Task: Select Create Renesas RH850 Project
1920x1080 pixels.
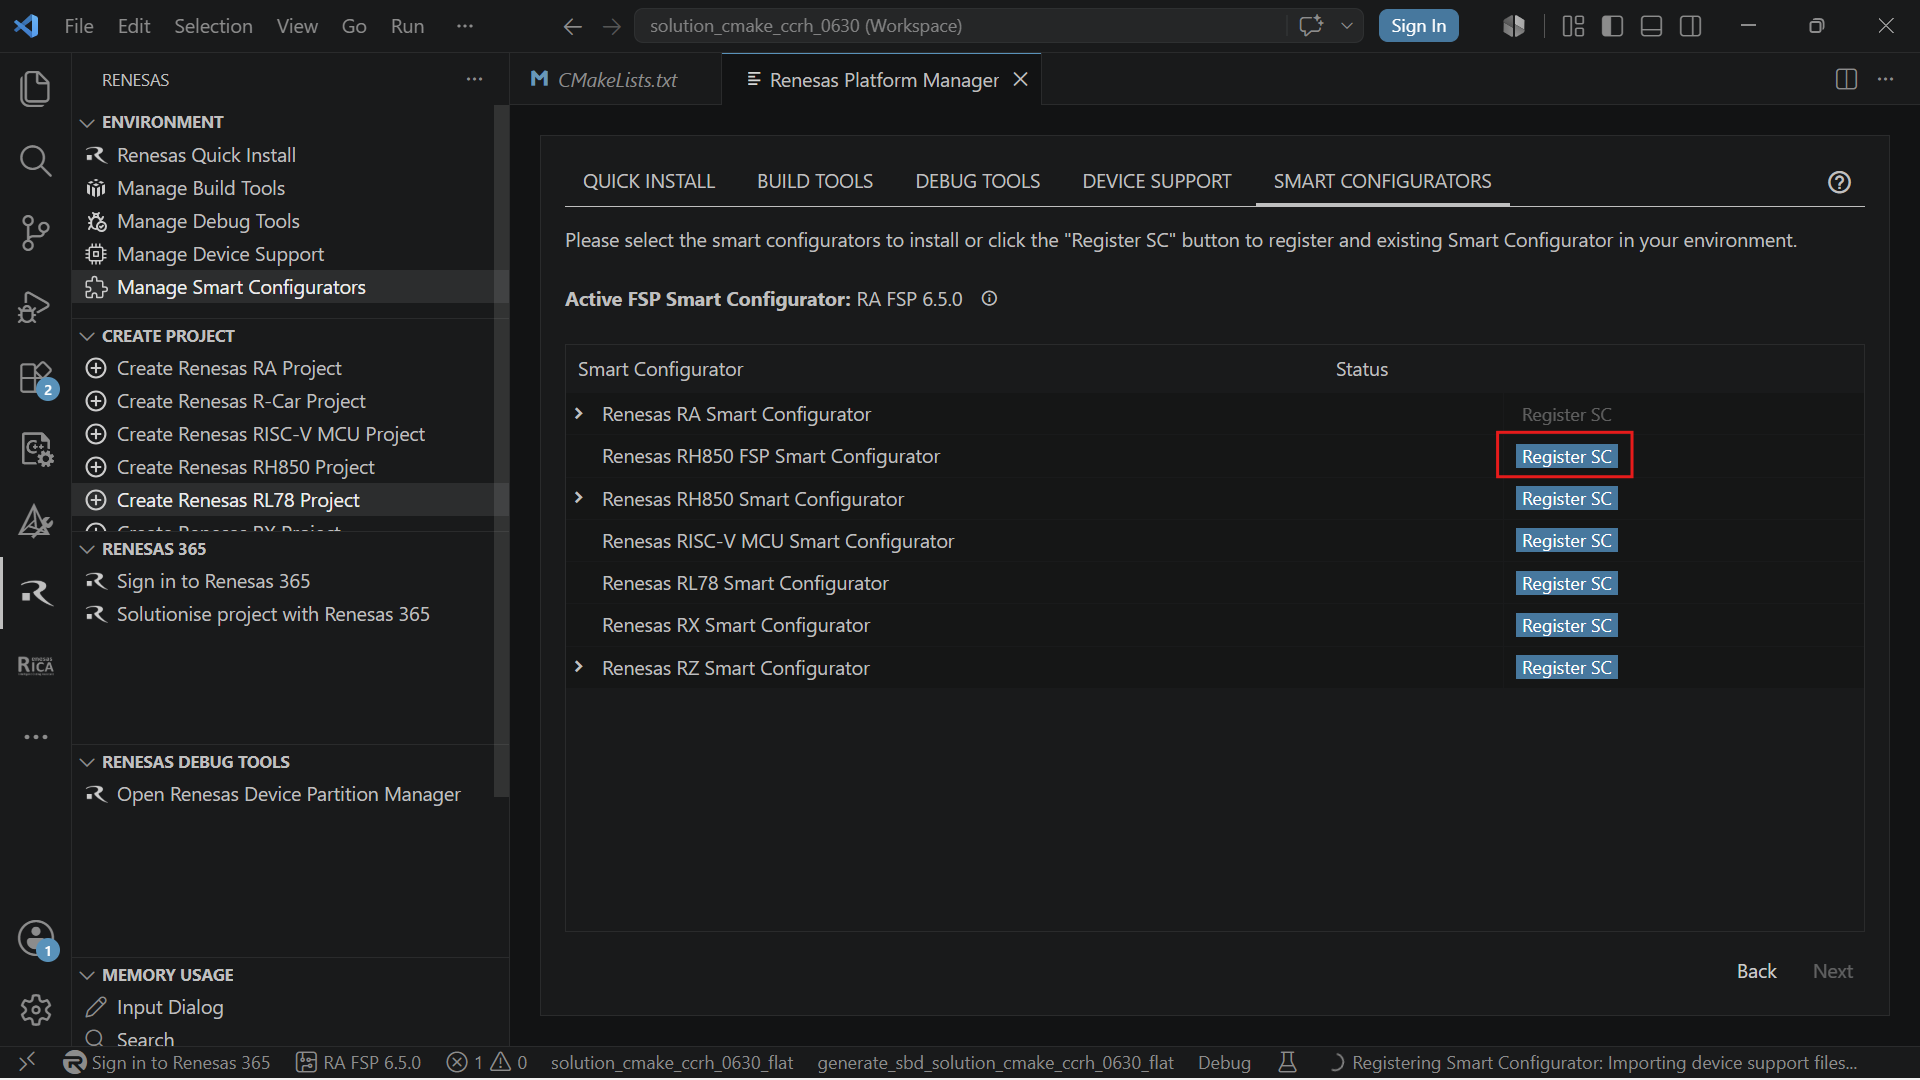Action: (x=245, y=467)
